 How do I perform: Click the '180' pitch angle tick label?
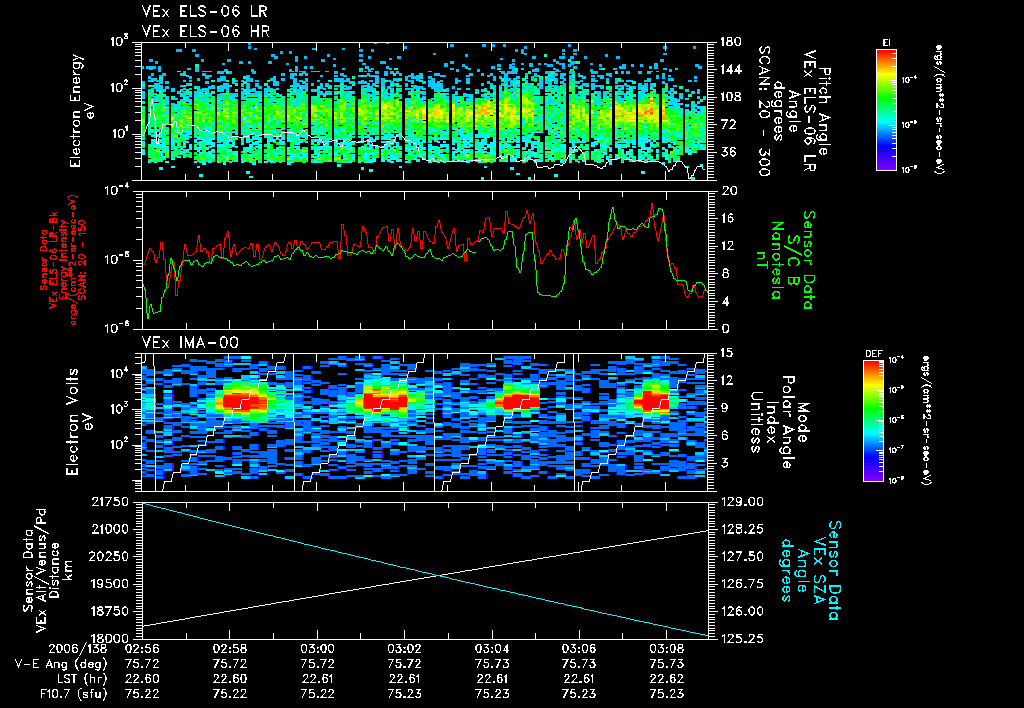[730, 42]
